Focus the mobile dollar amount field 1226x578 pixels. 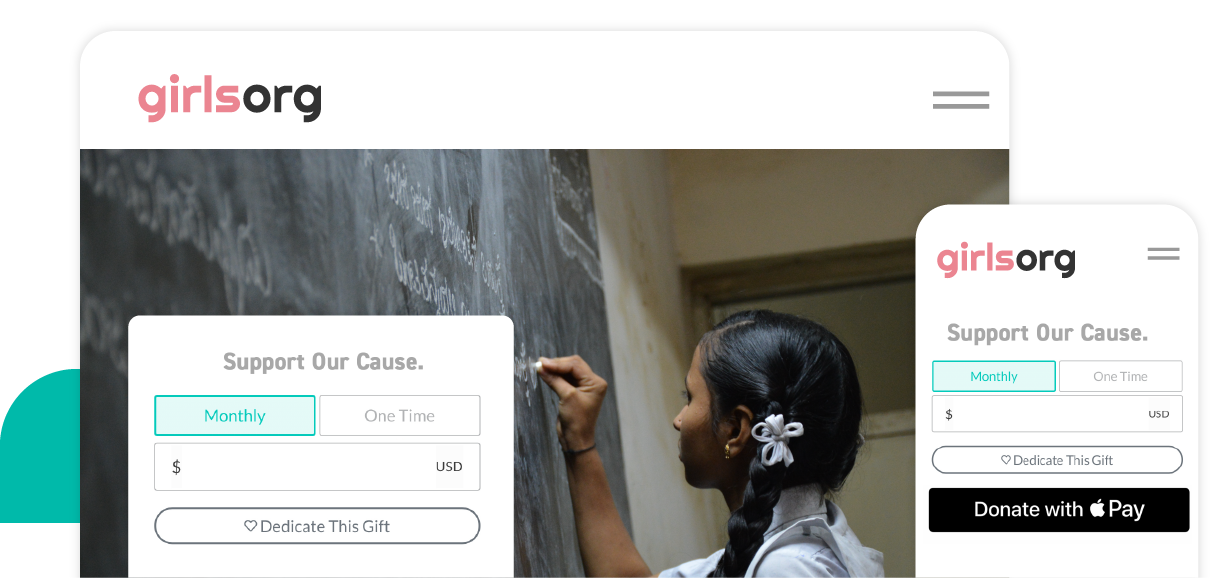pyautogui.click(x=1057, y=414)
